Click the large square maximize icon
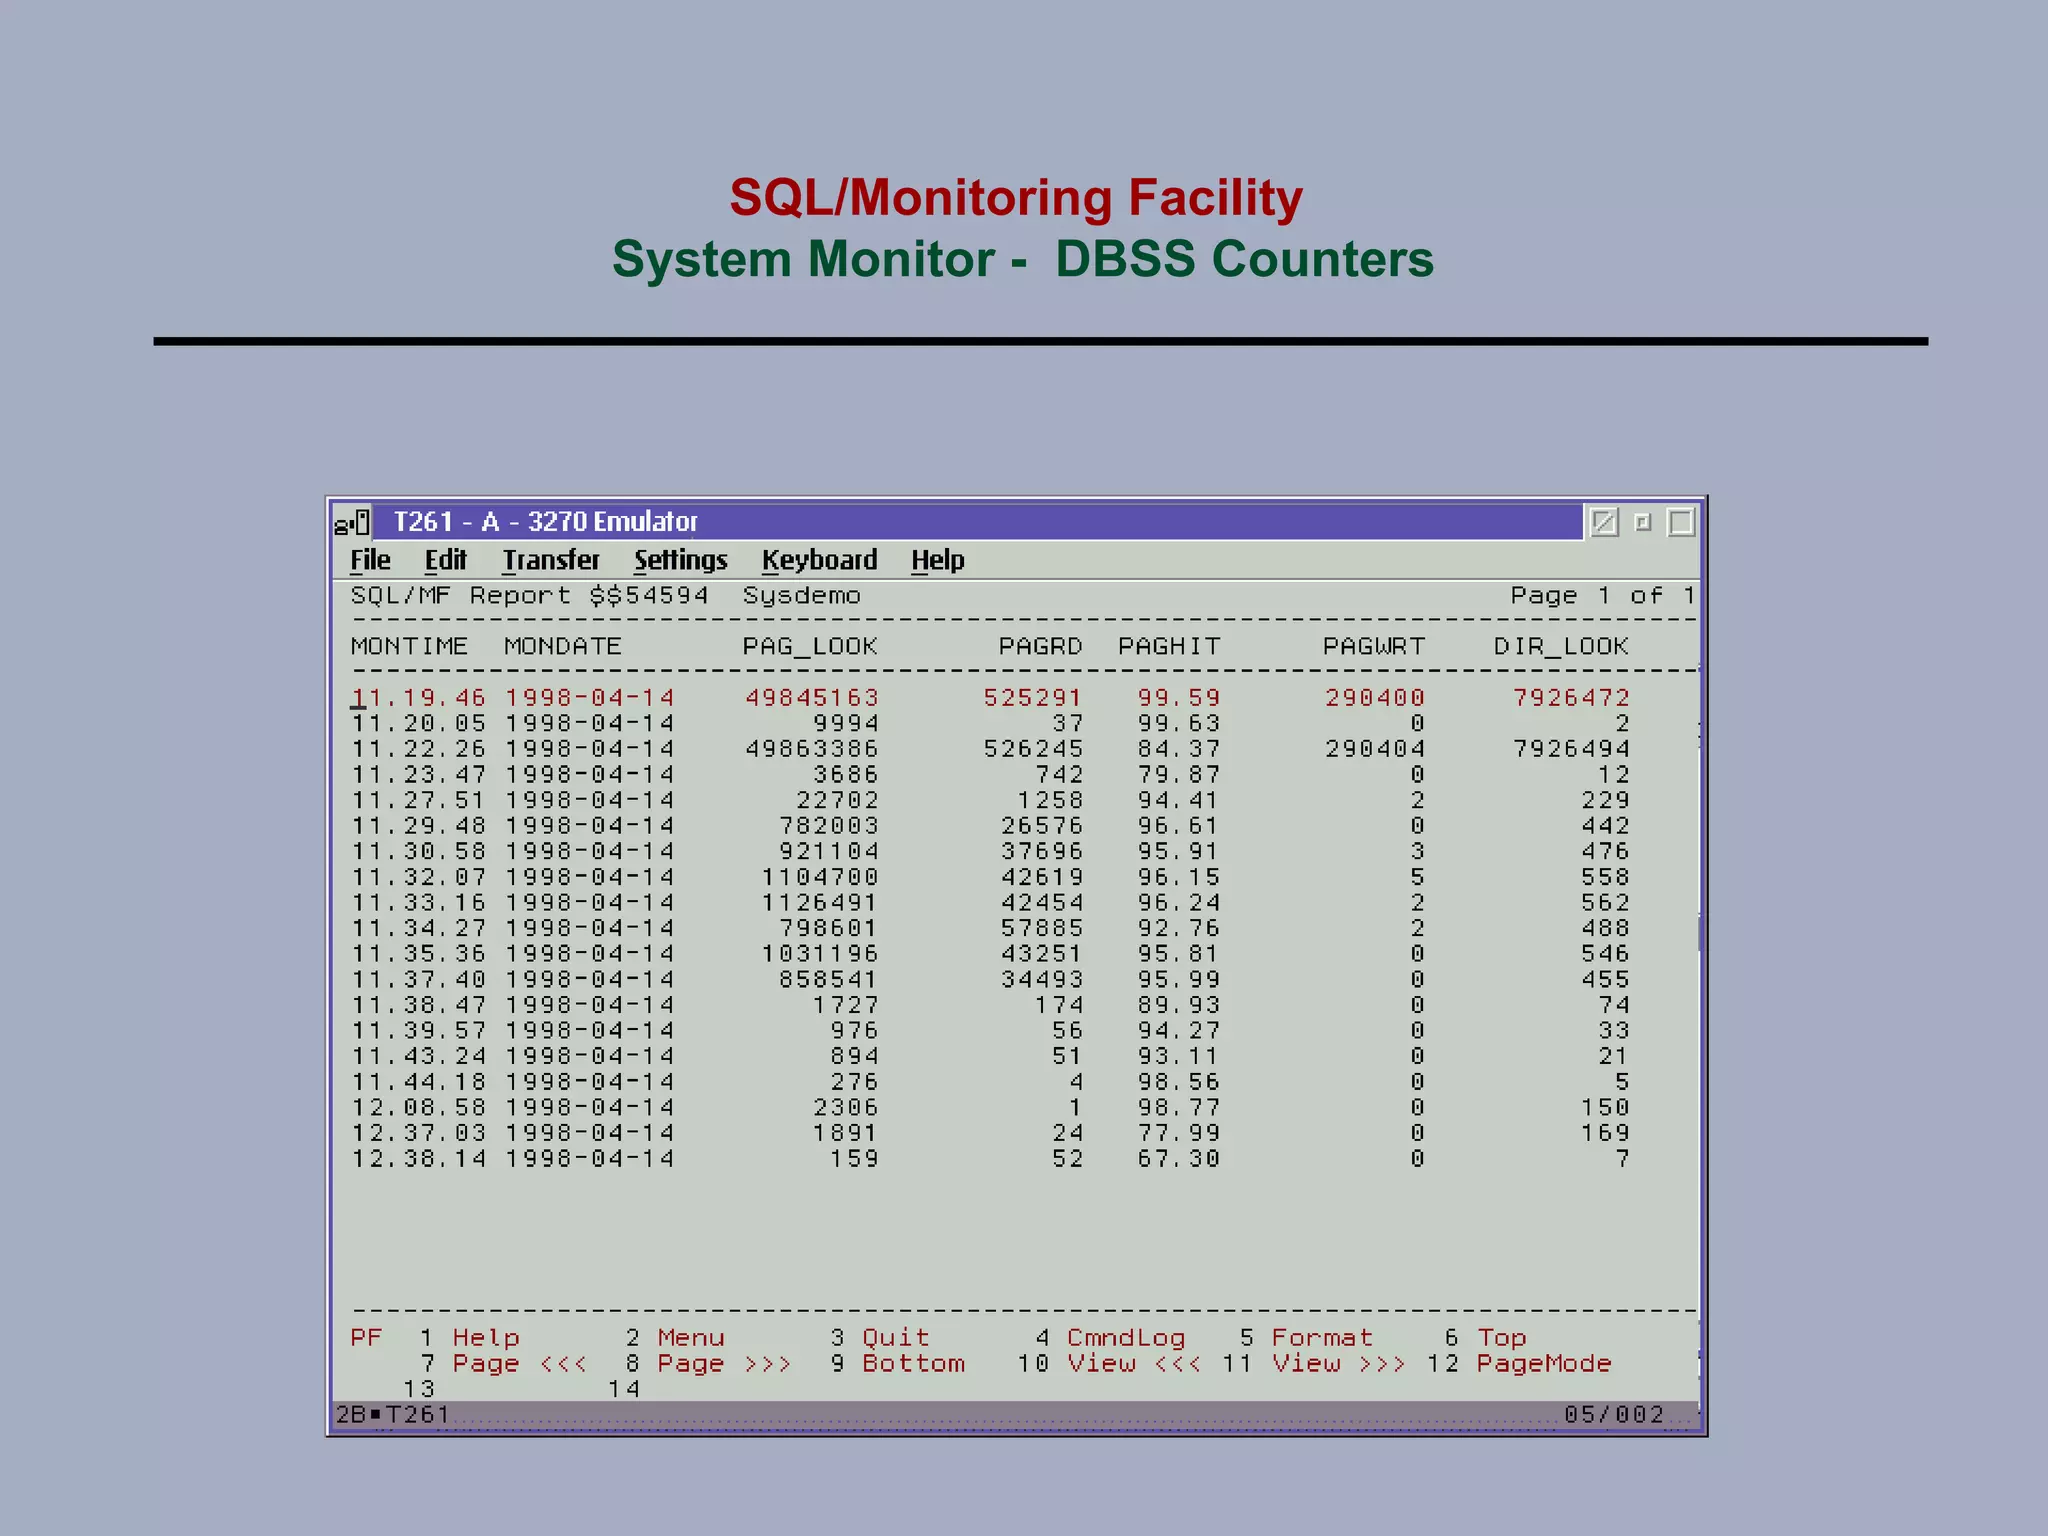Viewport: 2048px width, 1536px height. coord(1681,522)
